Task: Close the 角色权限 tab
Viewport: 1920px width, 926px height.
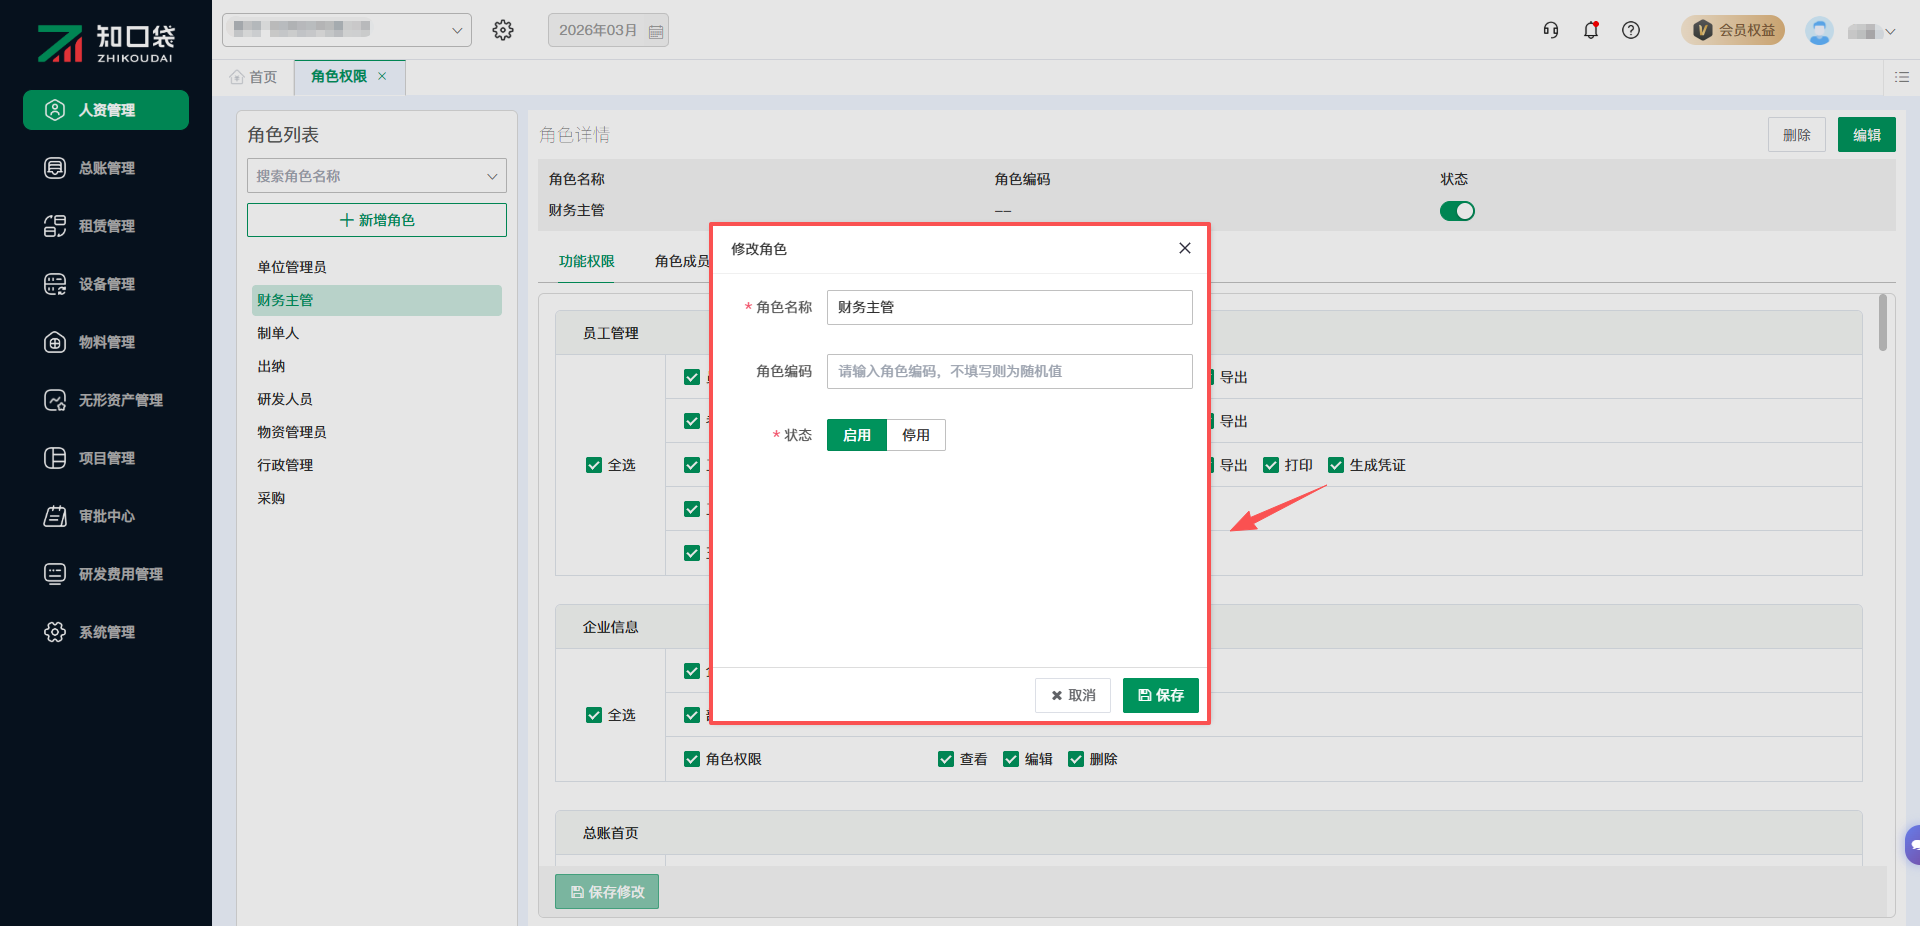Action: click(x=382, y=76)
